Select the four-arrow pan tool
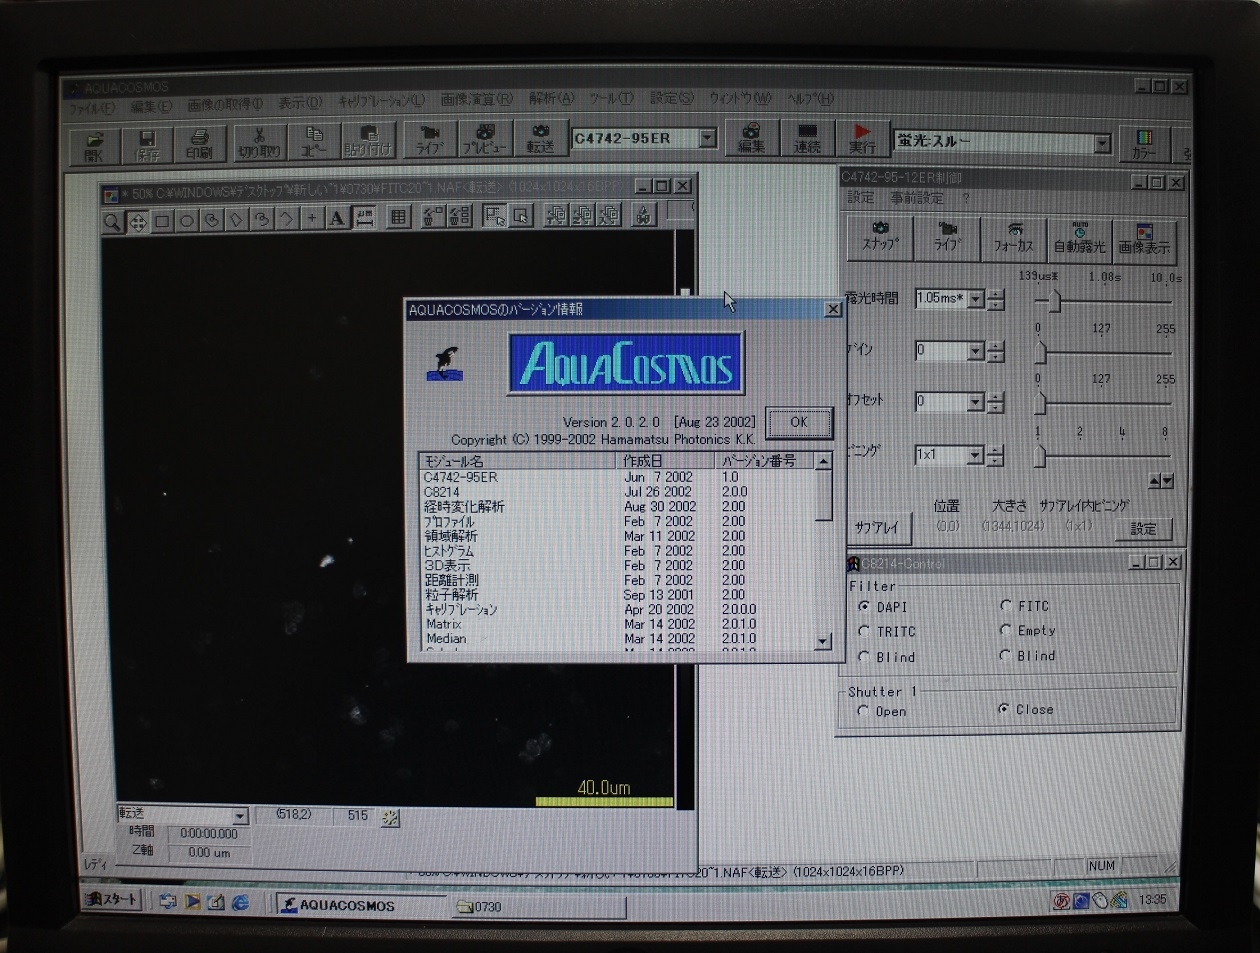 click(x=137, y=222)
